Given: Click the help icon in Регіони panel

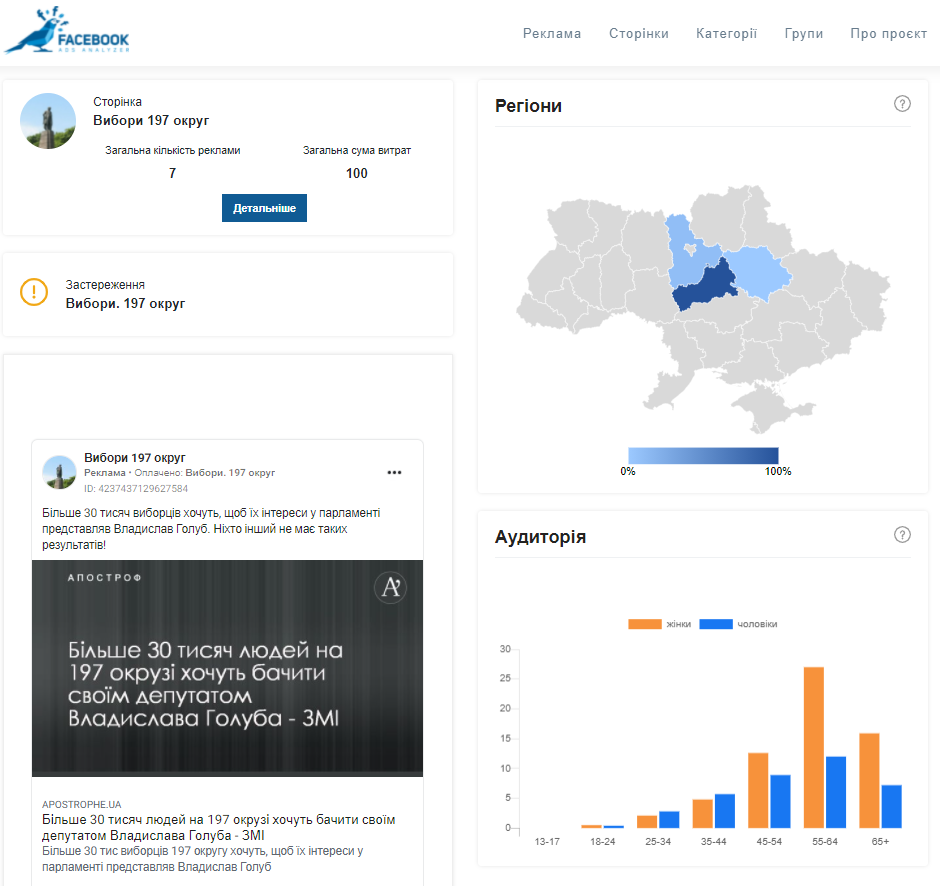Looking at the screenshot, I should click(x=902, y=104).
